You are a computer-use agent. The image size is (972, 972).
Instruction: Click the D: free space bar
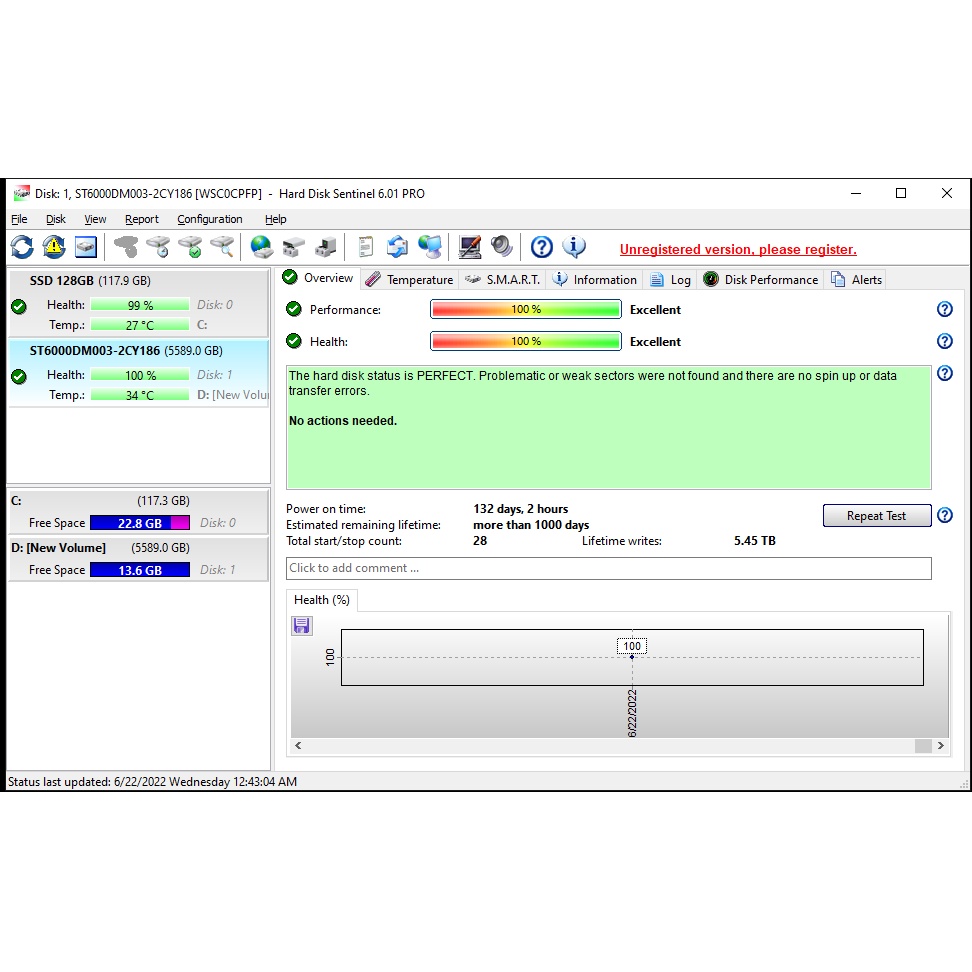[x=139, y=570]
